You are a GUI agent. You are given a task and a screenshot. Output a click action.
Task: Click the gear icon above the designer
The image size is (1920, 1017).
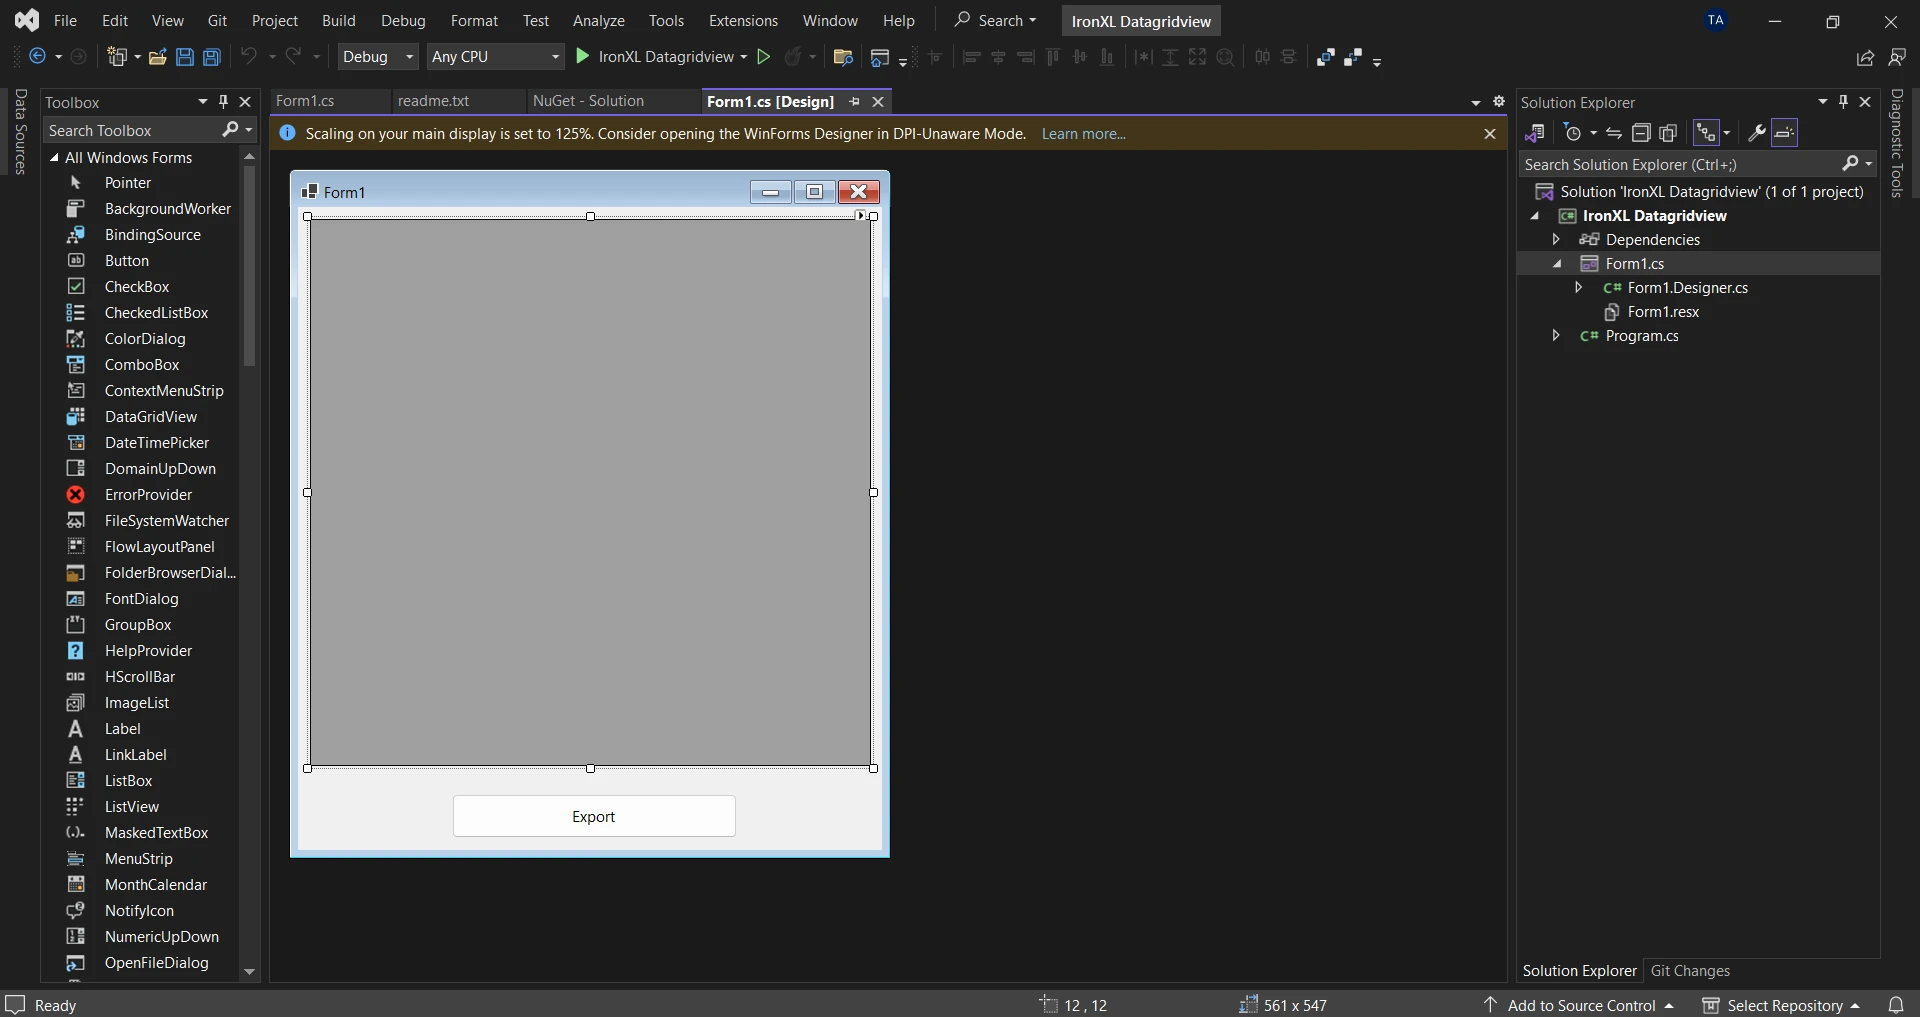tap(1498, 102)
